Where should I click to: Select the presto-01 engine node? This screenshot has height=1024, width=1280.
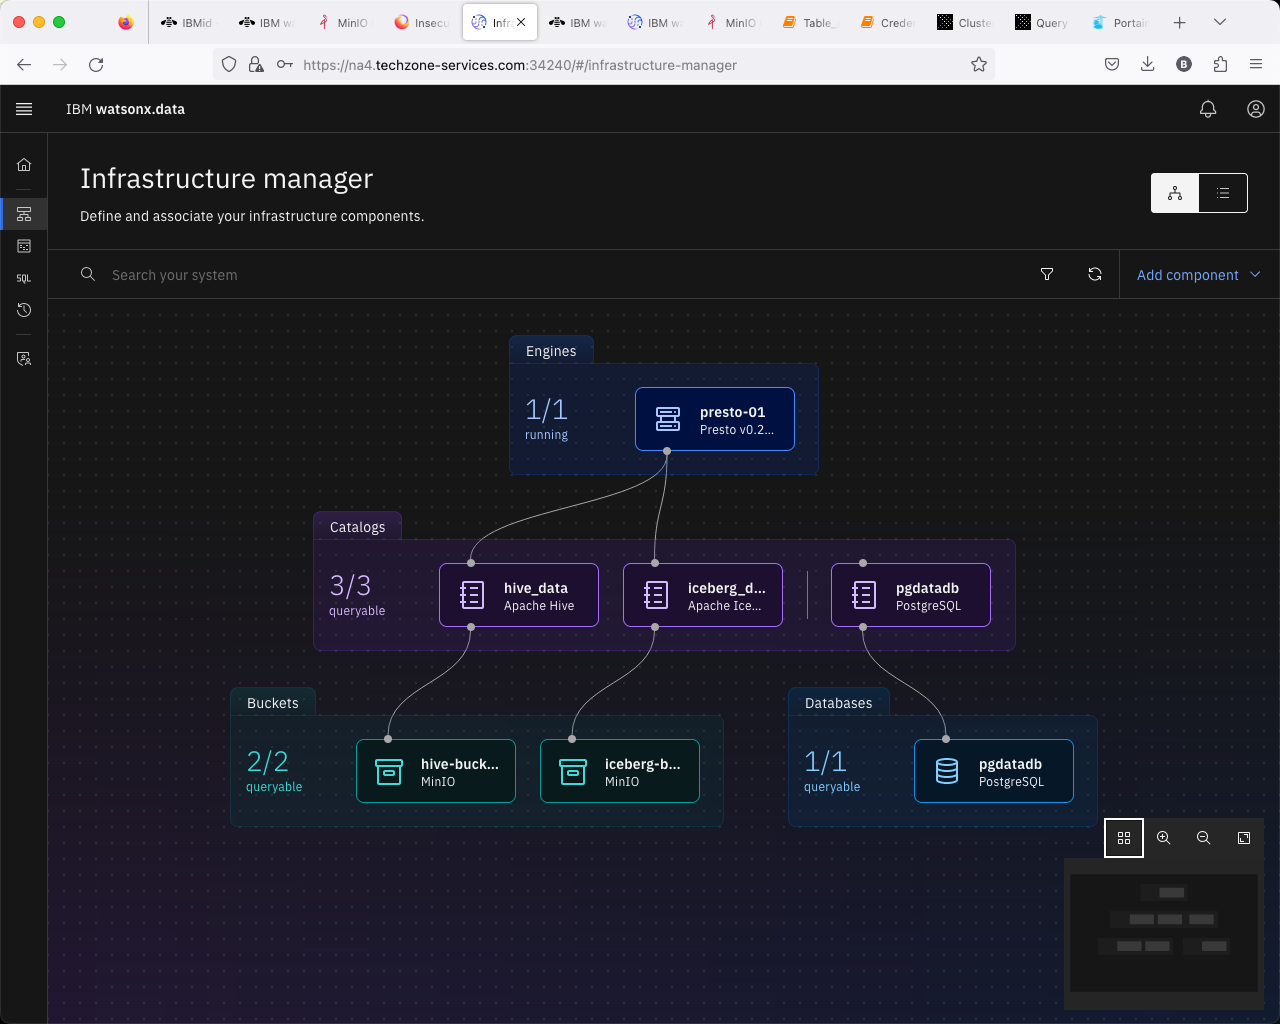tap(715, 419)
